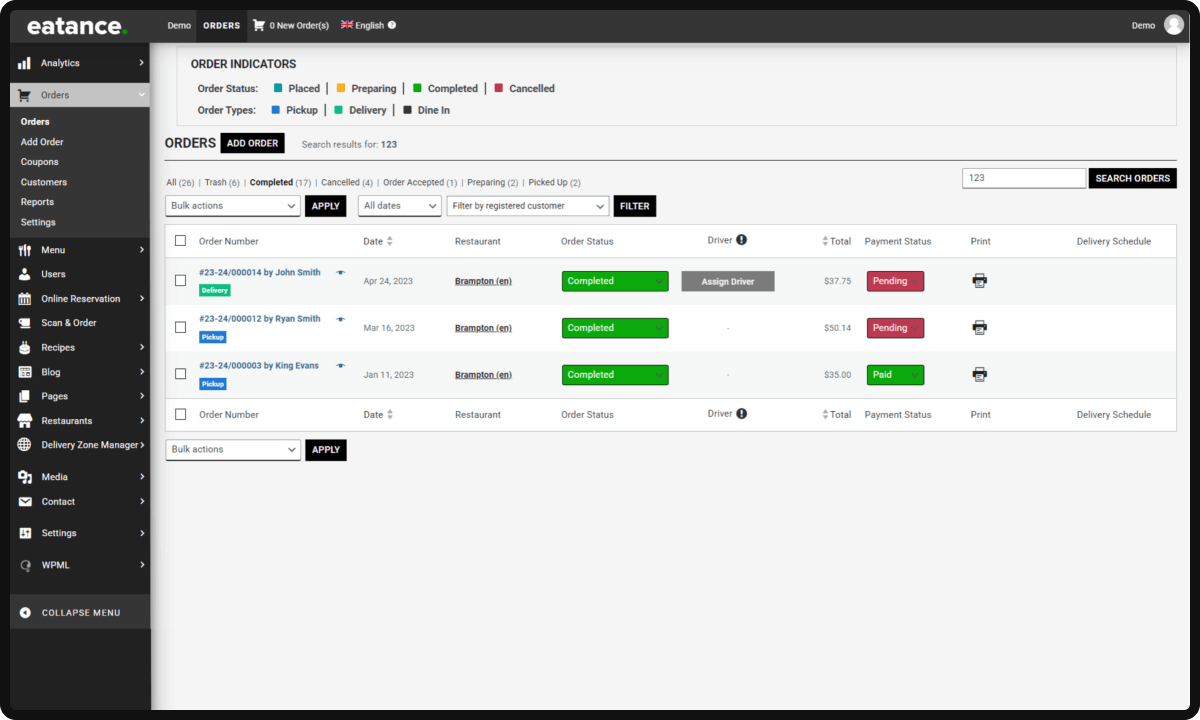The height and width of the screenshot is (720, 1200).
Task: Open the top Bulk actions dropdown
Action: point(232,206)
